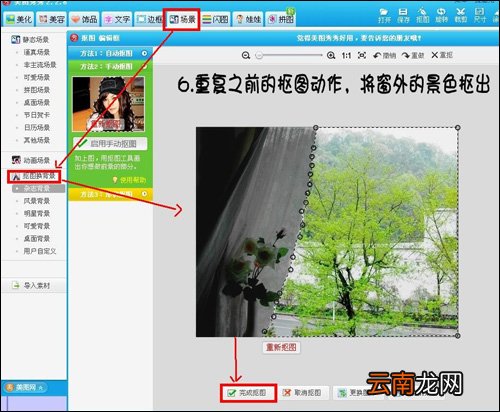Click the manual cutout sample thumbnail
500x412 pixels.
click(x=108, y=104)
